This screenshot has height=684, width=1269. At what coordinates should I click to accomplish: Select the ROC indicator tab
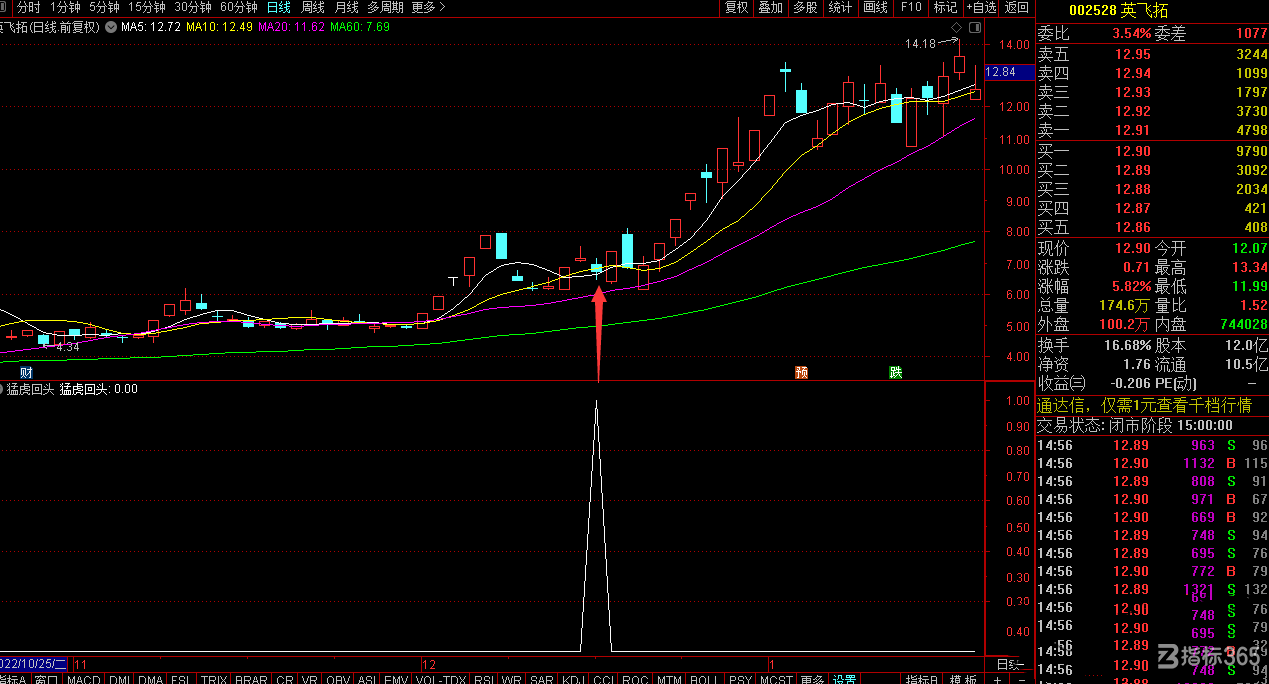point(636,679)
